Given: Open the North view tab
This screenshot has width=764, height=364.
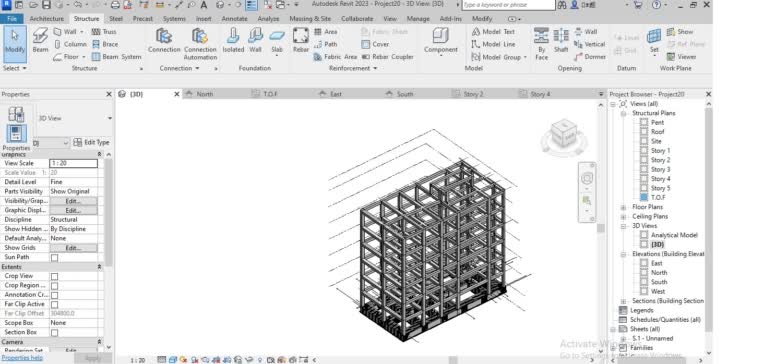Looking at the screenshot, I should (x=205, y=94).
